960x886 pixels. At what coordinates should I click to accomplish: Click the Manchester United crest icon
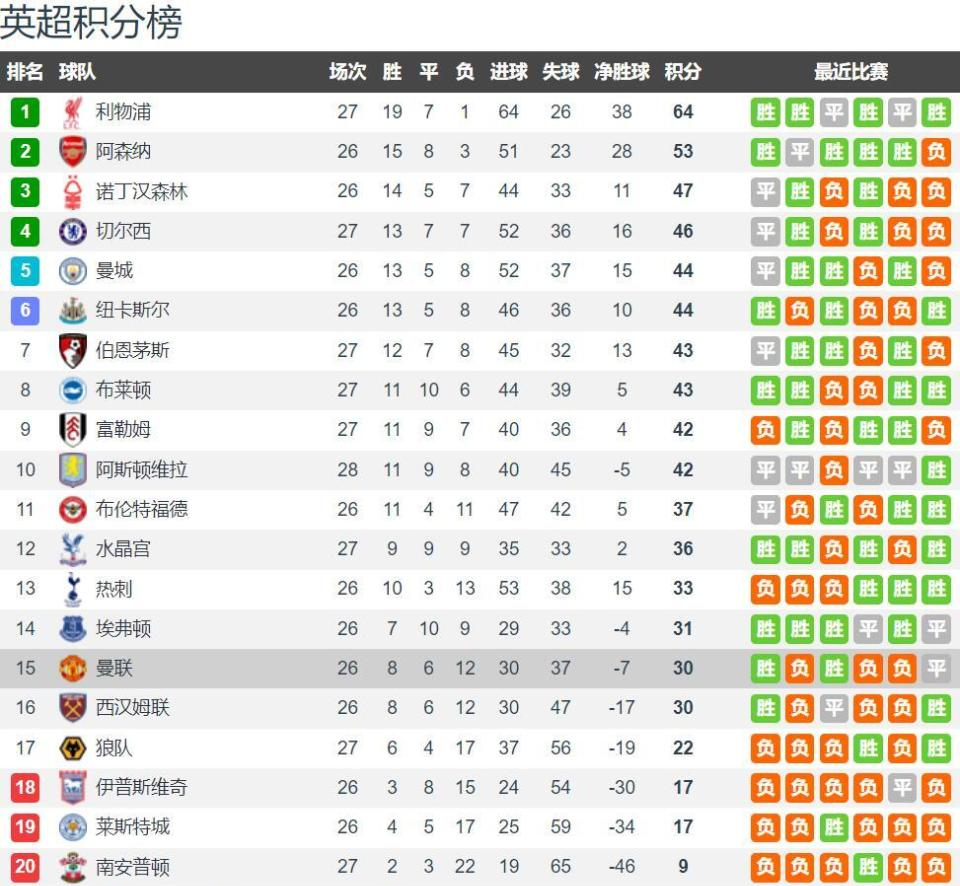[73, 668]
